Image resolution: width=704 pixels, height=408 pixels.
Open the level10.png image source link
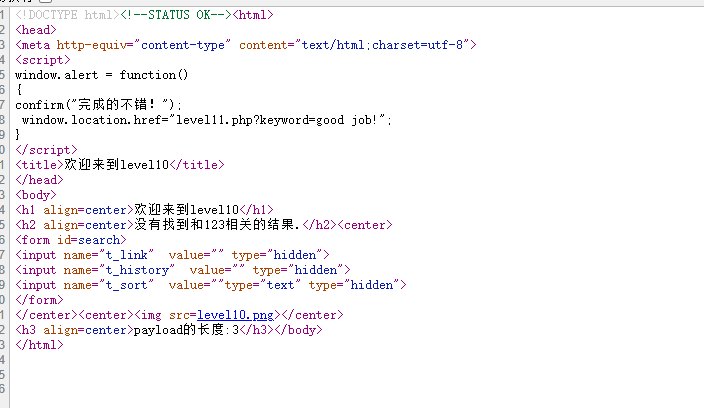[x=235, y=315]
